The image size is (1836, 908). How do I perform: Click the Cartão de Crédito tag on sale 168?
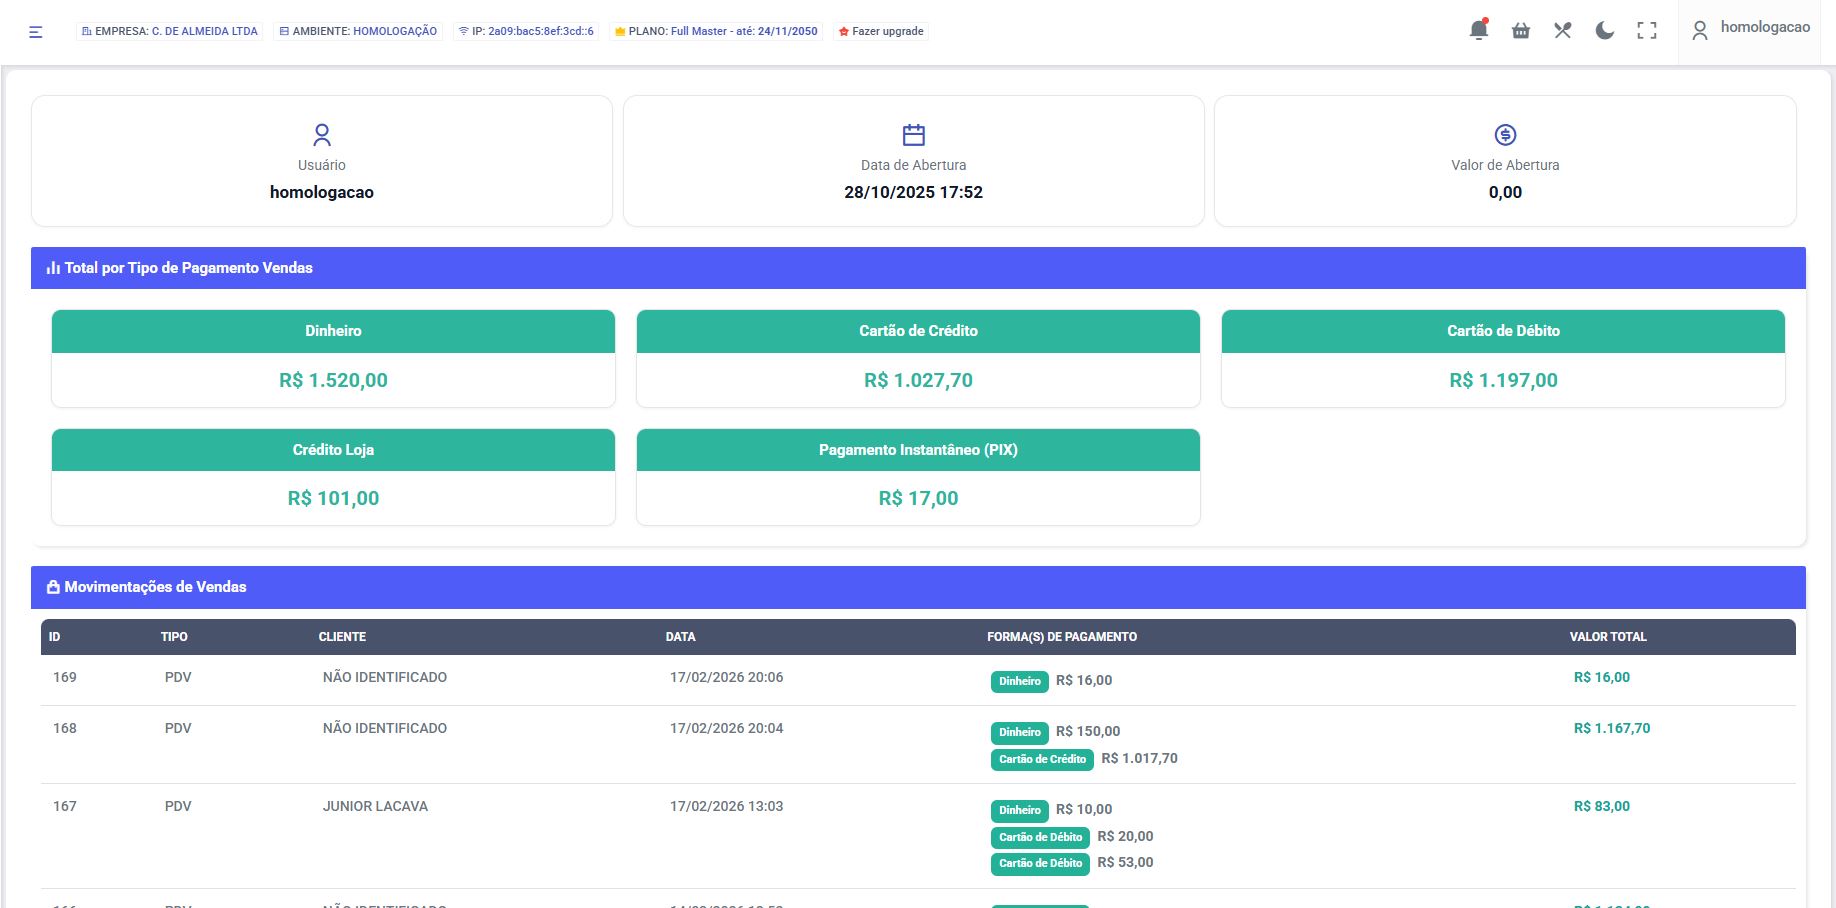[1042, 759]
